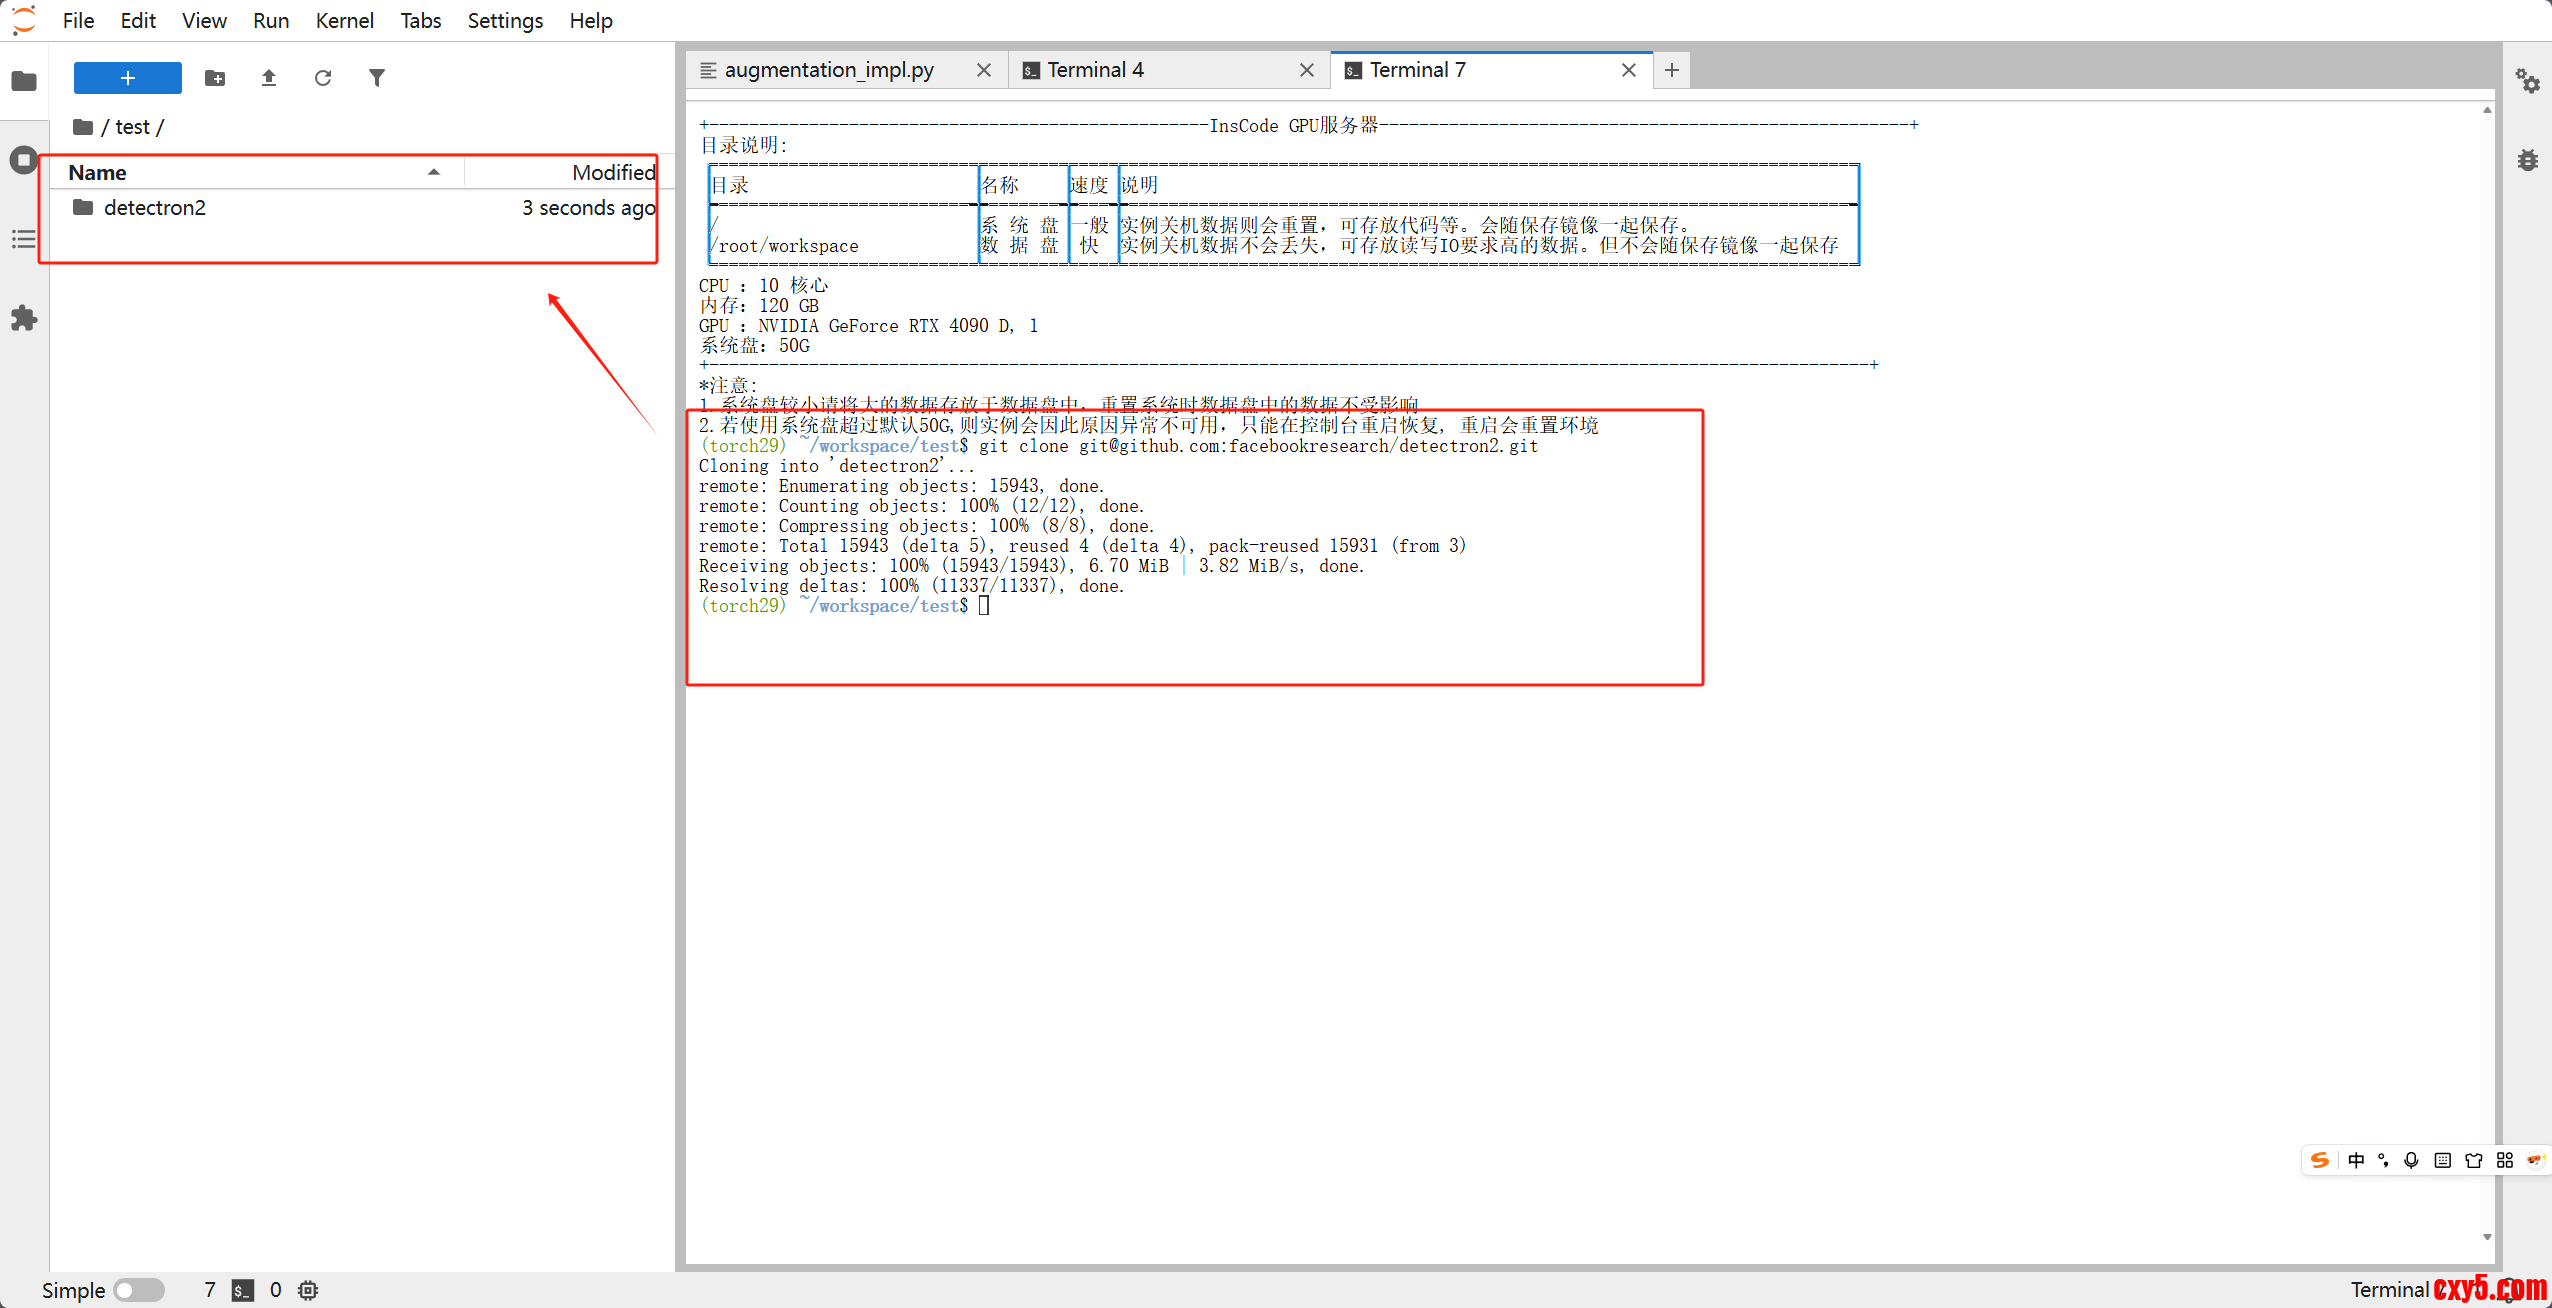Toggle Simple interface mode switch
Screen dimensions: 2552x1308
[138, 1290]
